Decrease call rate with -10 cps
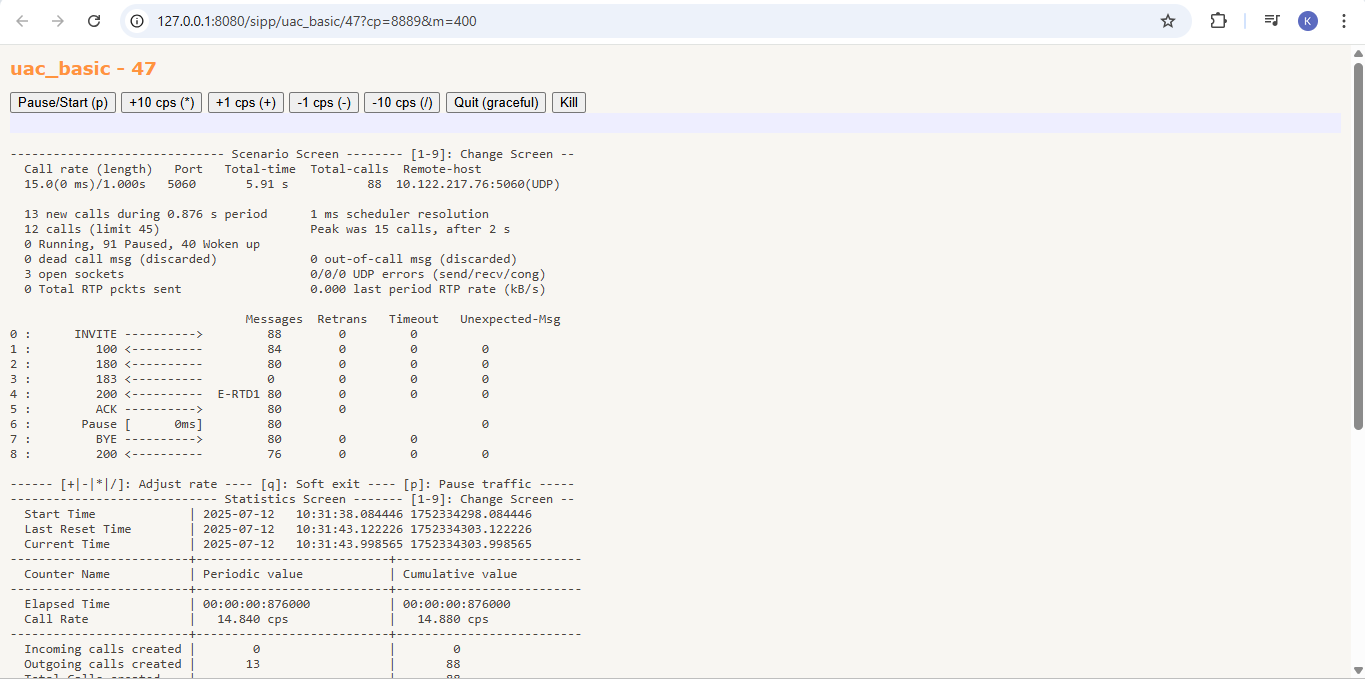This screenshot has height=679, width=1365. coord(401,102)
